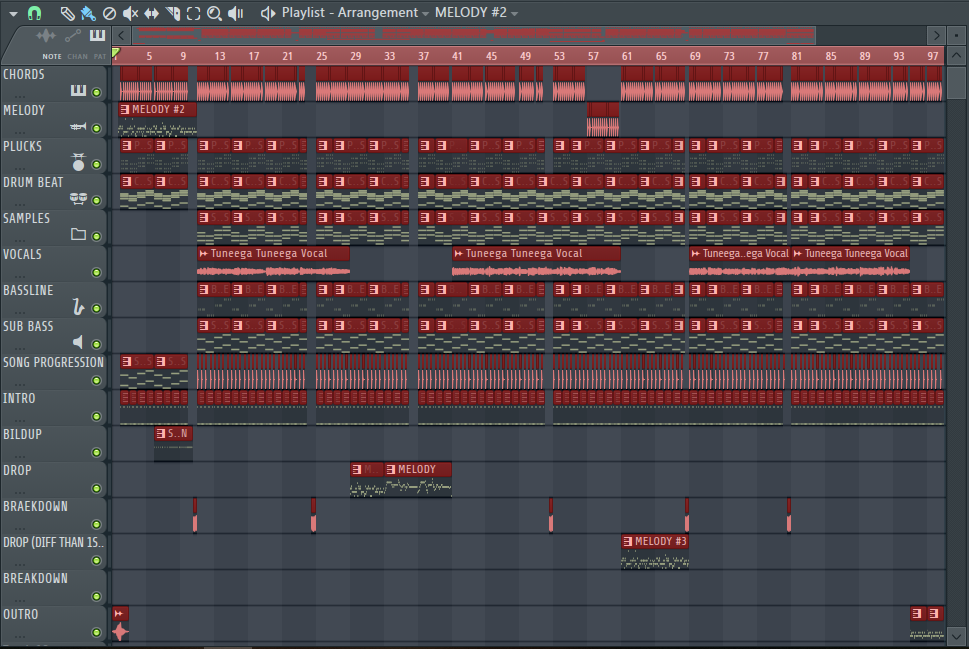Viewport: 969px width, 649px height.
Task: Open the MELODY #2 pattern dropdown
Action: (x=514, y=13)
